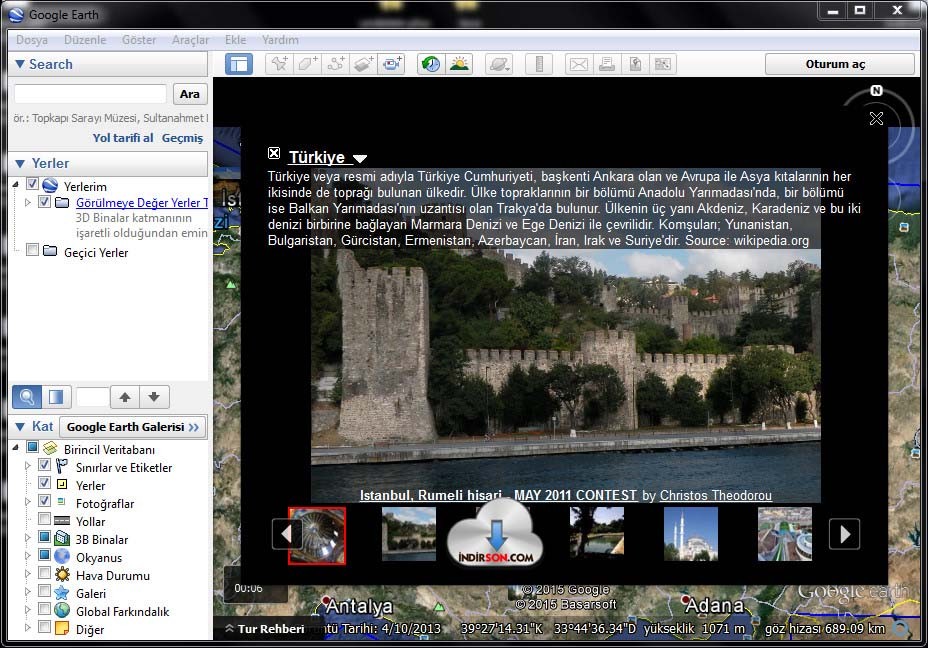The width and height of the screenshot is (928, 648).
Task: Click the panel view icon beside the magnifier
Action: coord(57,396)
